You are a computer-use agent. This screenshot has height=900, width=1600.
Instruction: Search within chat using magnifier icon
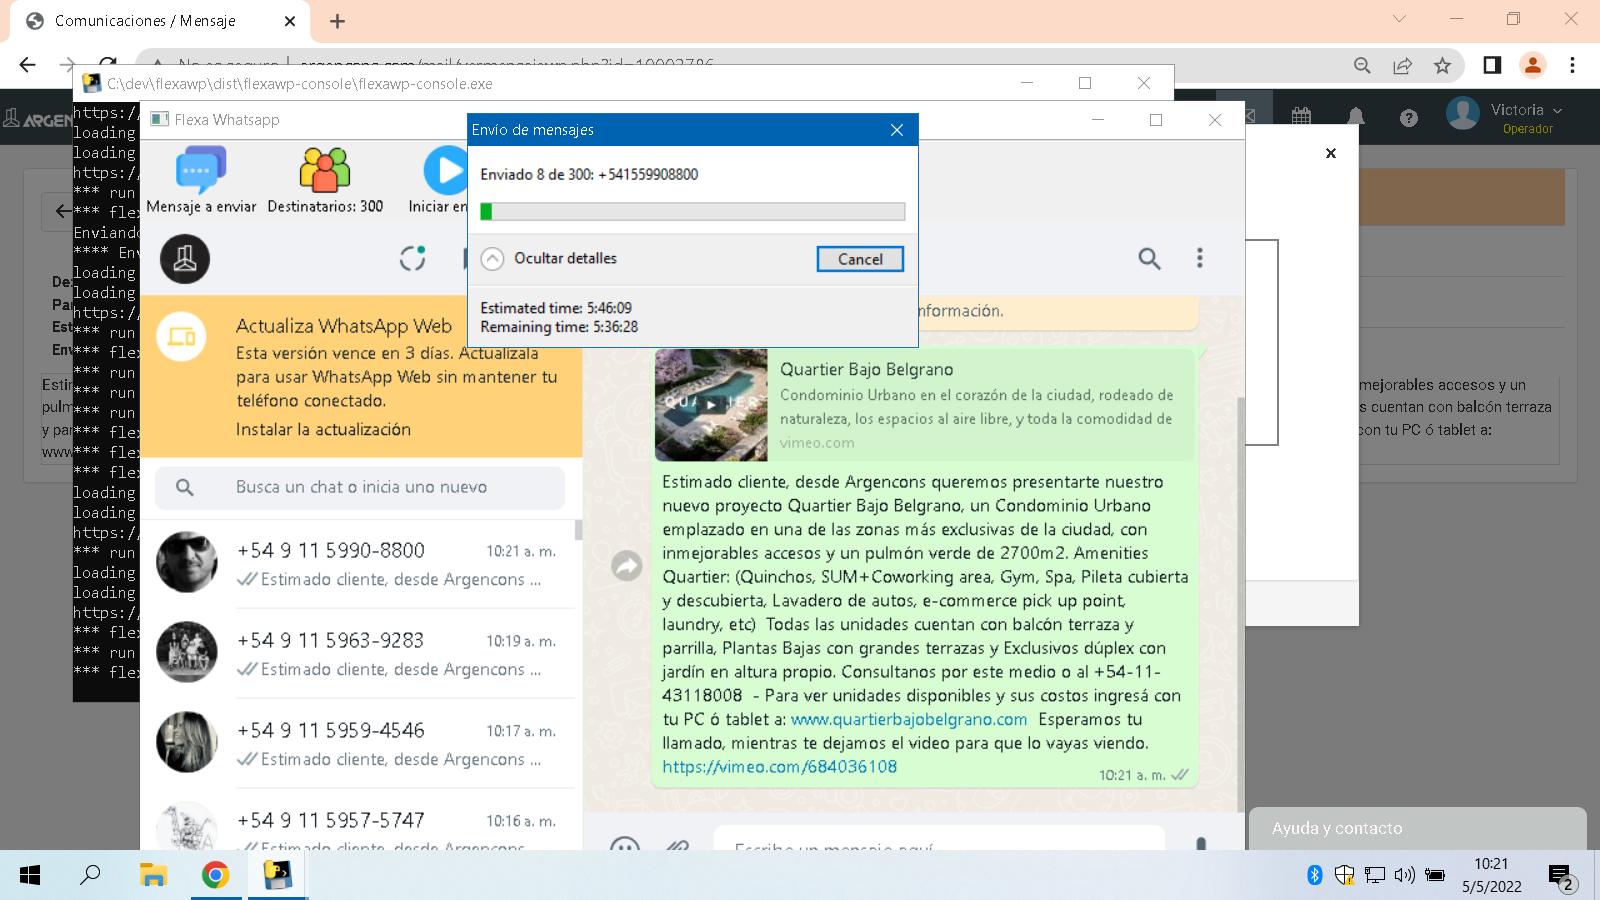click(1149, 259)
